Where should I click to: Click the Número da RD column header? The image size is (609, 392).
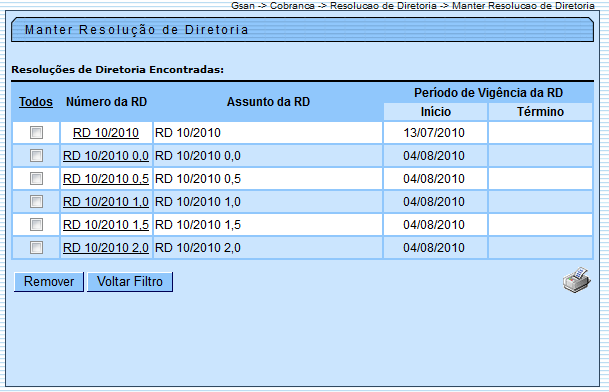click(106, 102)
